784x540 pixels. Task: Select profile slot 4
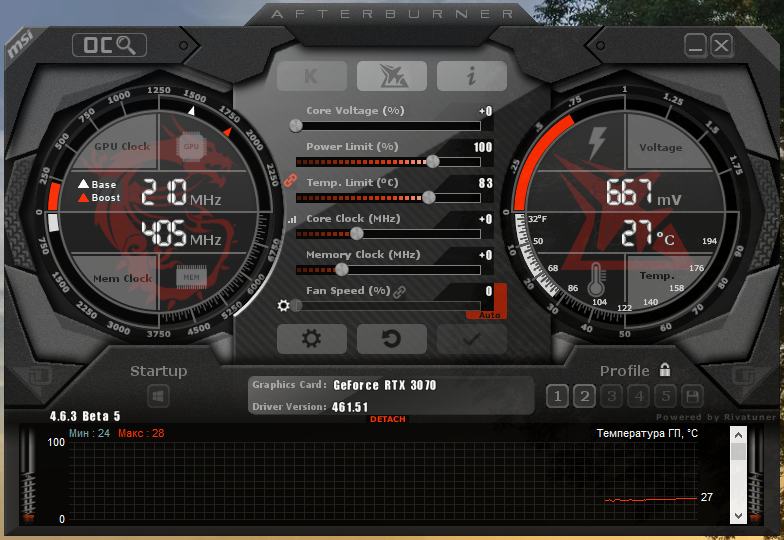[x=638, y=397]
